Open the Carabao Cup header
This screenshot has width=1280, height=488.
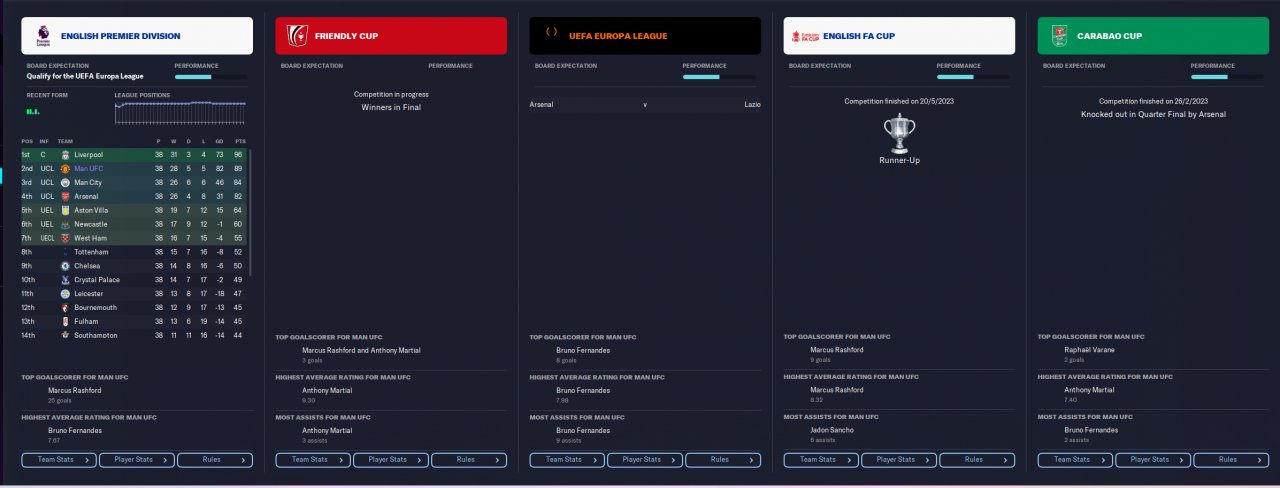pos(1154,36)
